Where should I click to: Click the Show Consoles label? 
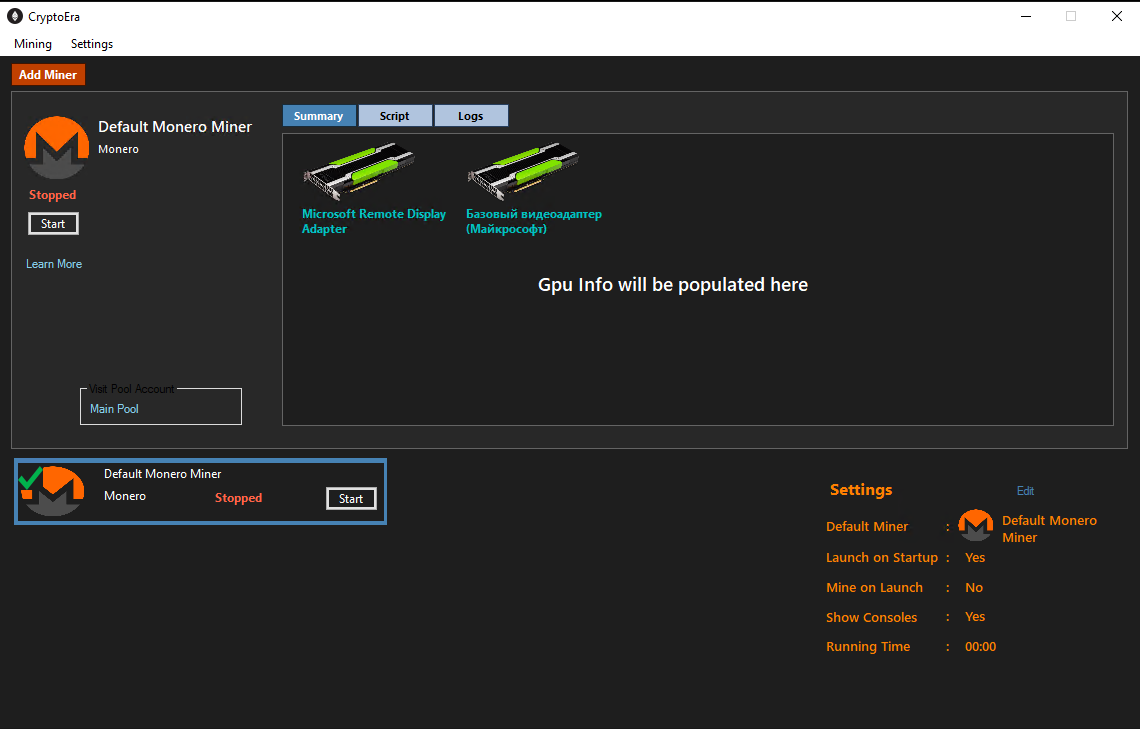tap(871, 617)
